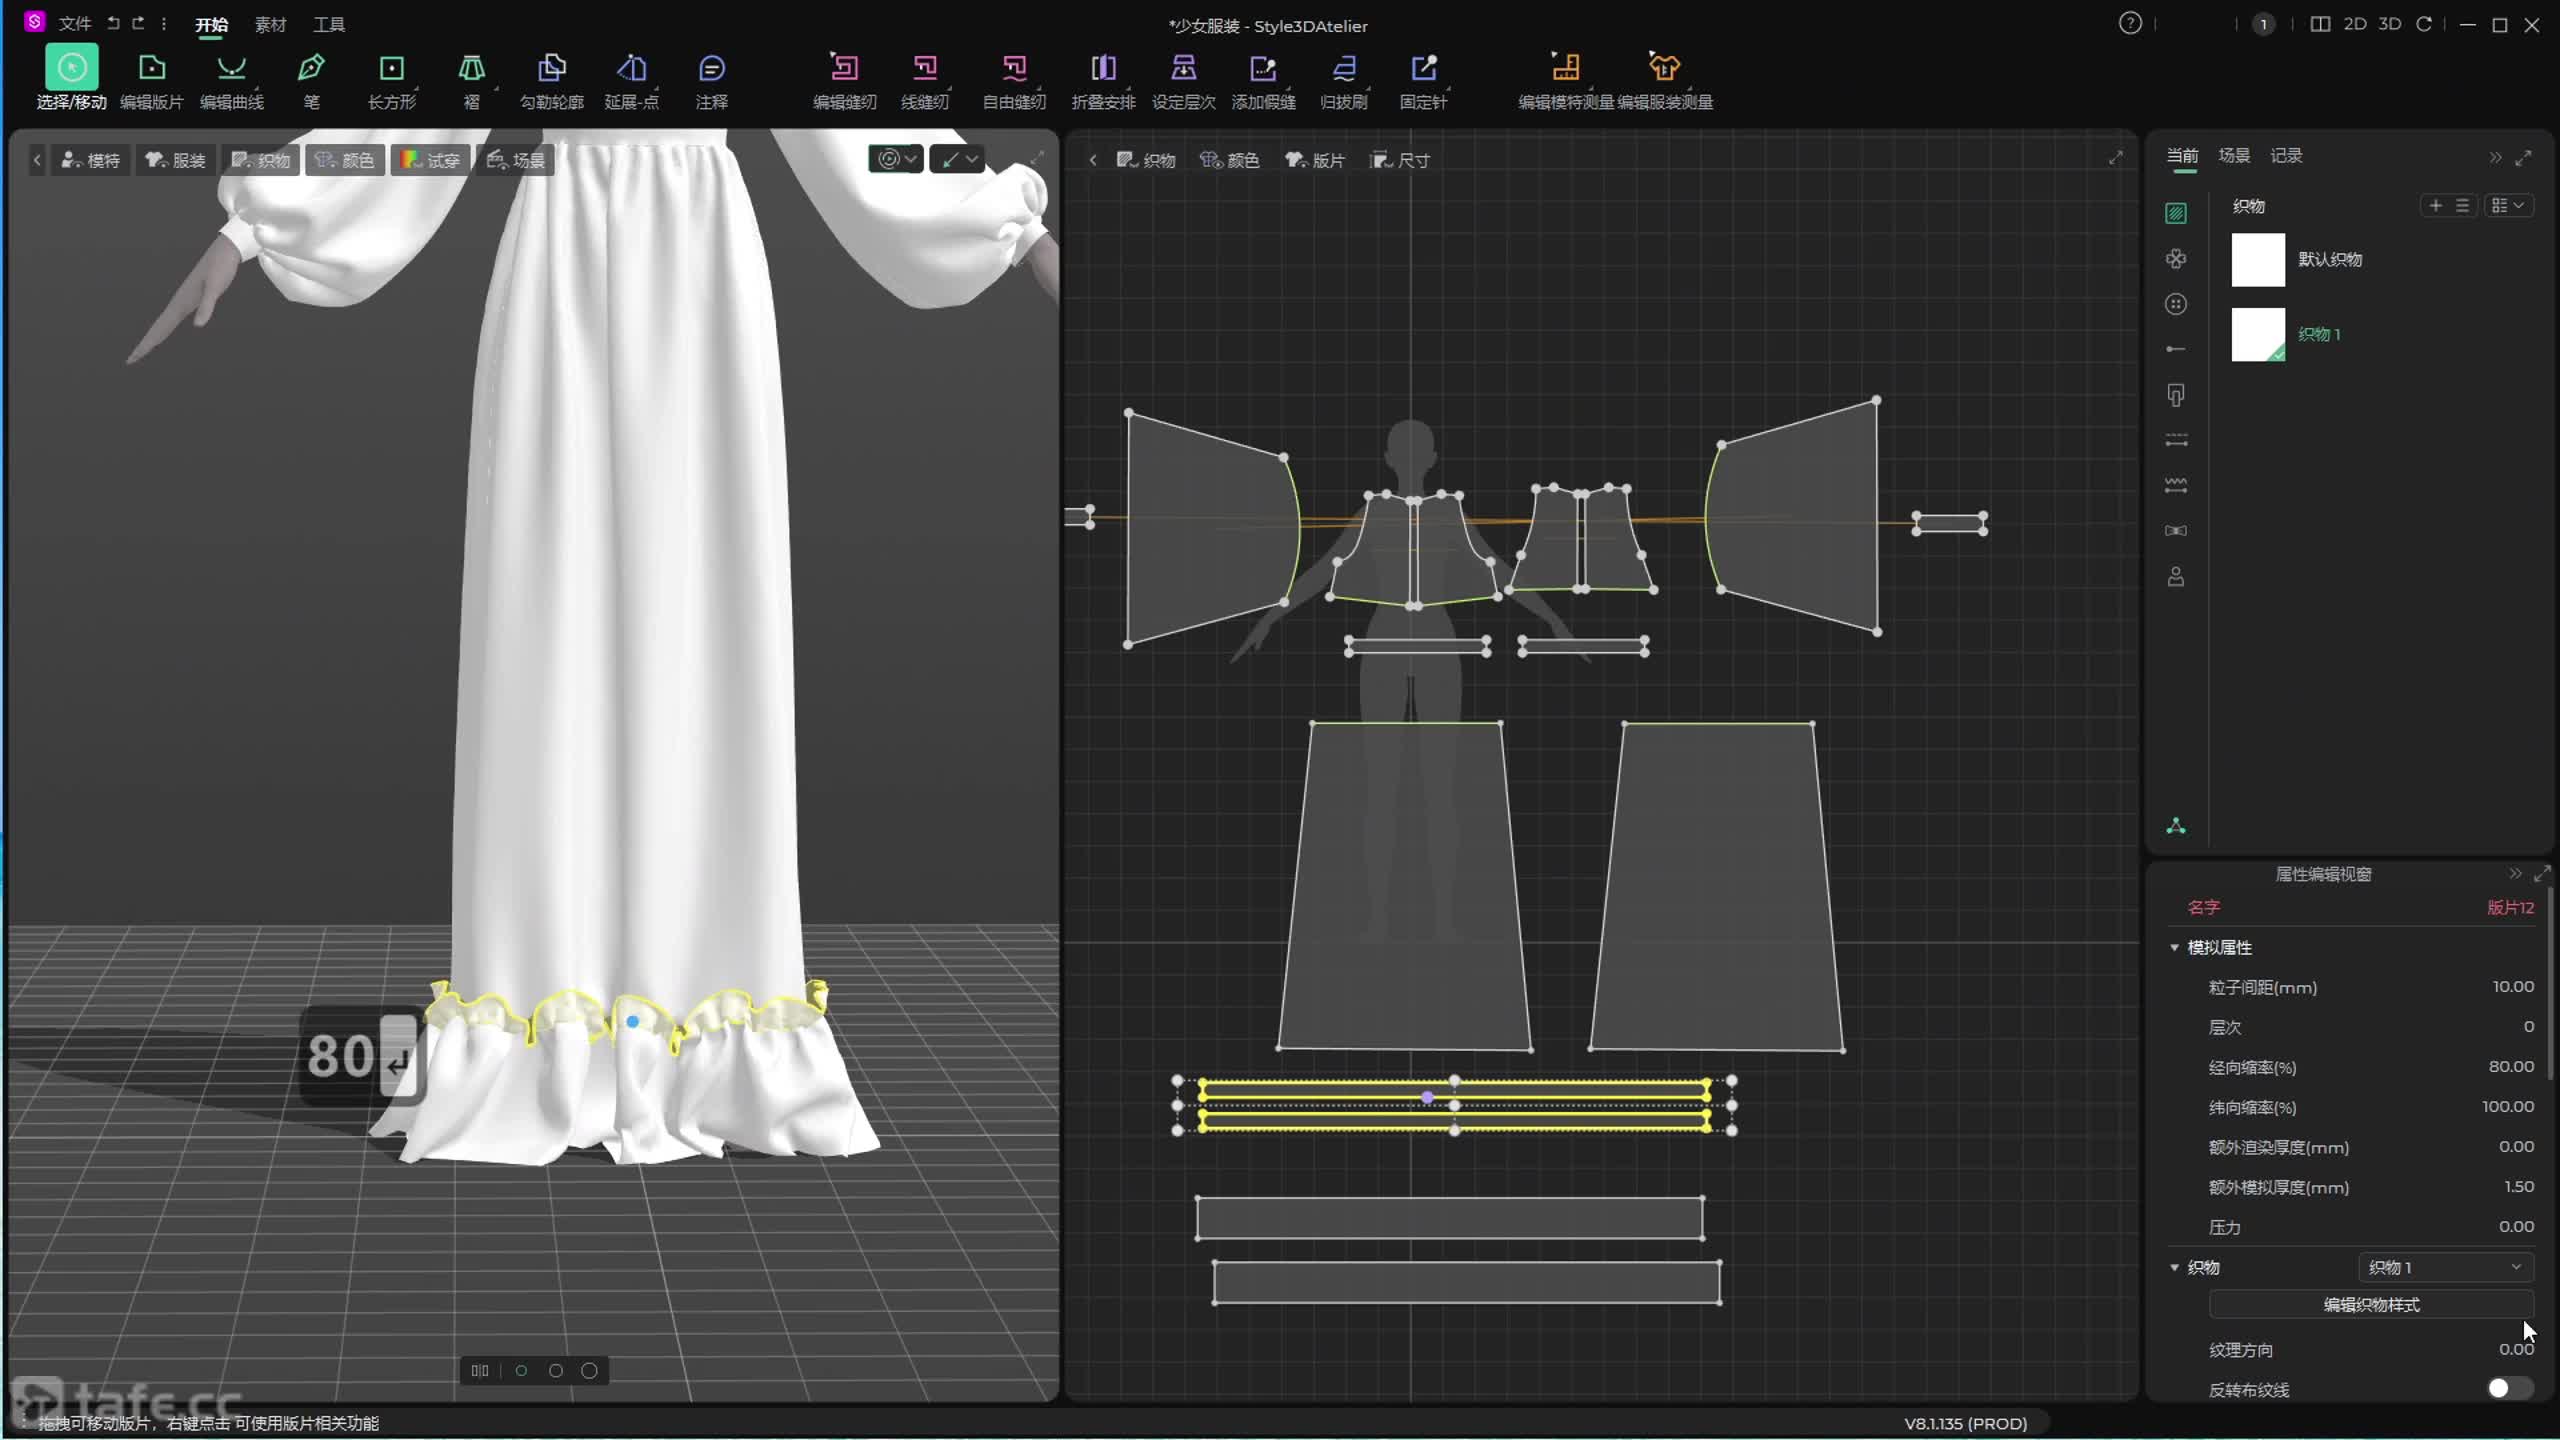2560x1440 pixels.
Task: Add a new fabric with plus button
Action: (2435, 205)
